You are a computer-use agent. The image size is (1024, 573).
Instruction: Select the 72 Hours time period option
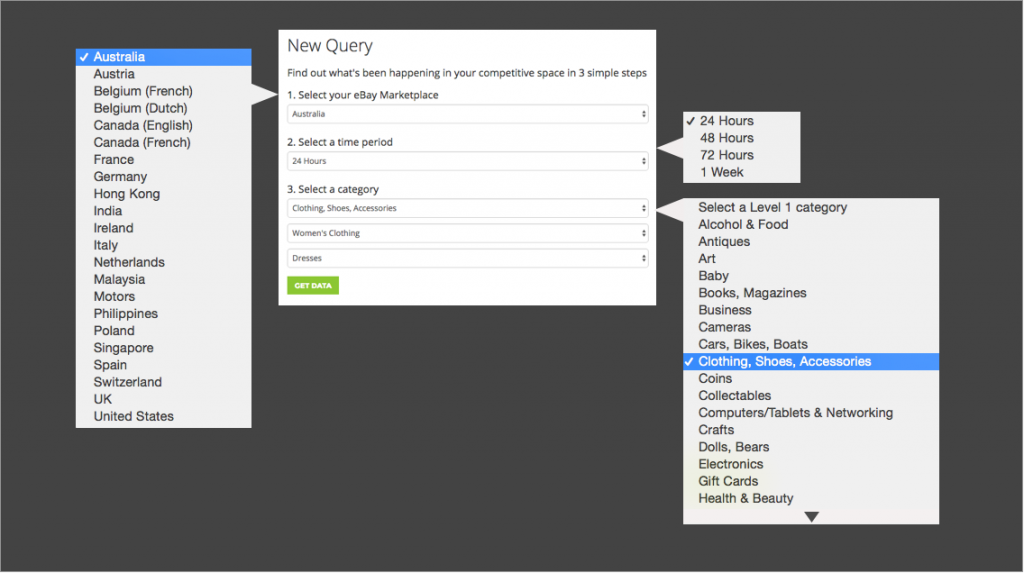tap(741, 155)
